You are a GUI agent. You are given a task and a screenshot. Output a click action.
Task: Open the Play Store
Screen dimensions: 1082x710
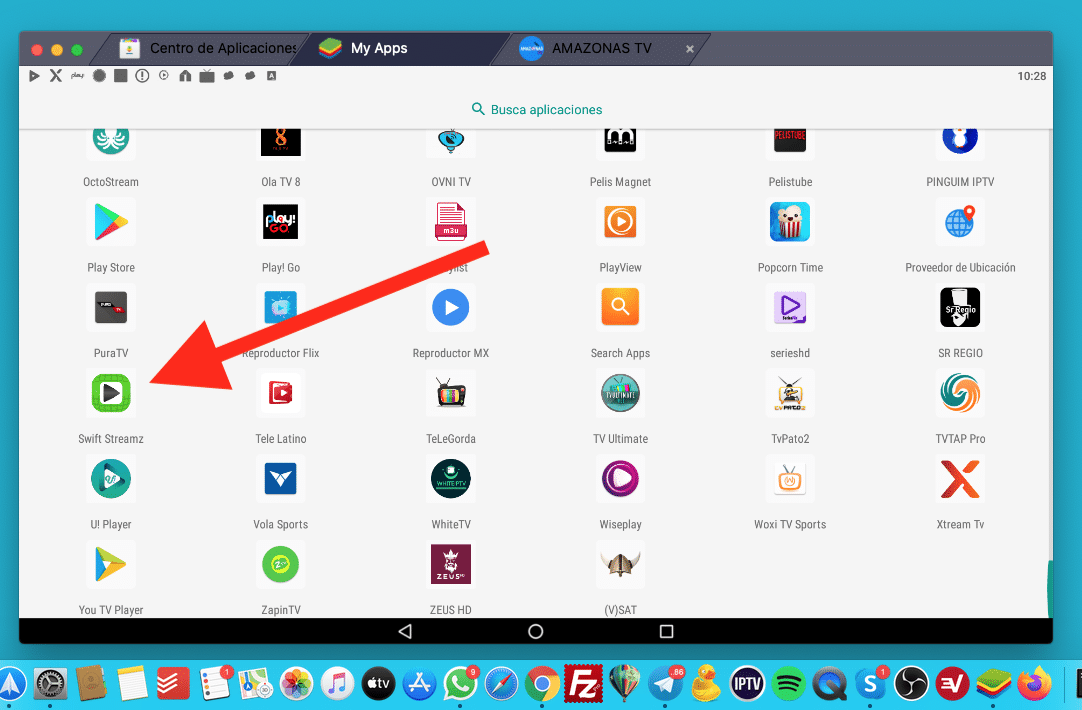click(110, 222)
